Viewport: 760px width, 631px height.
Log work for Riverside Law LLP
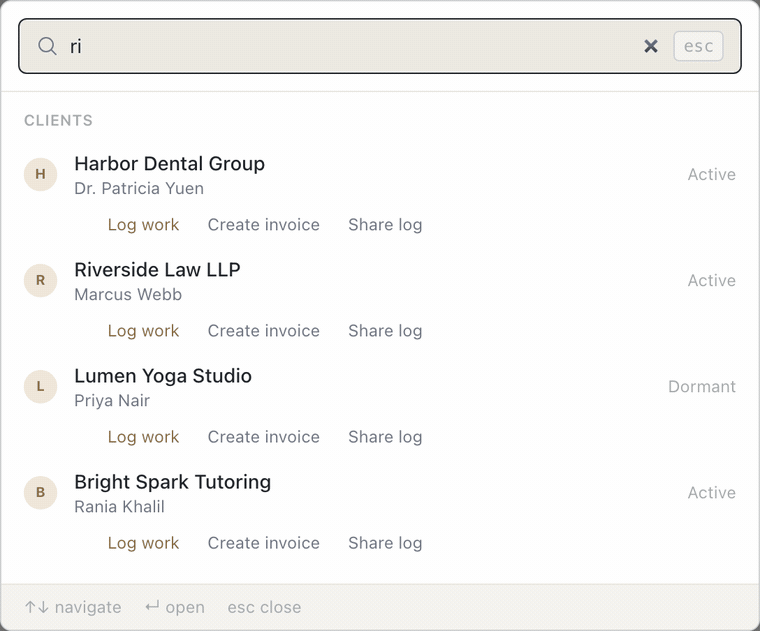(x=143, y=331)
